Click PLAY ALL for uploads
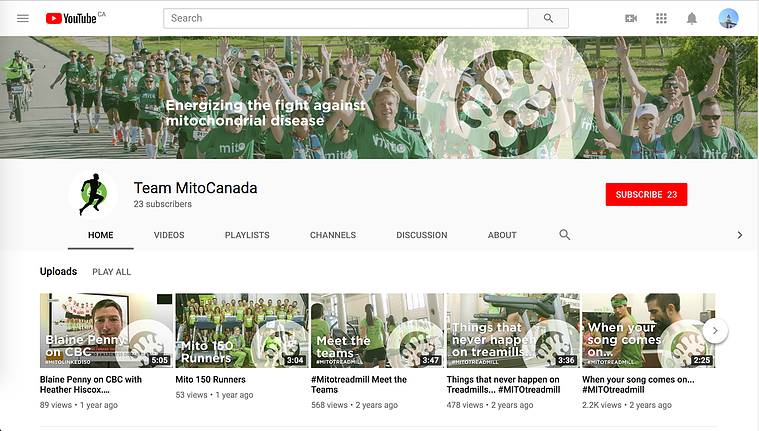The height and width of the screenshot is (431, 759). 111,272
